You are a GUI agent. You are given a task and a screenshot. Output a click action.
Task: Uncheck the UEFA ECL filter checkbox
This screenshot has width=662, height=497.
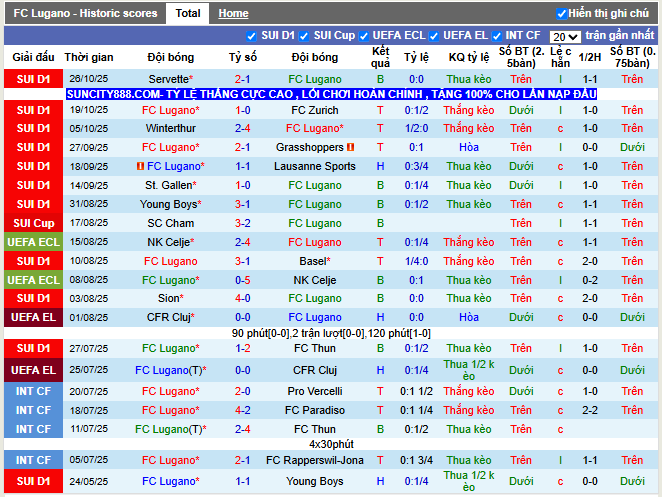click(x=367, y=36)
